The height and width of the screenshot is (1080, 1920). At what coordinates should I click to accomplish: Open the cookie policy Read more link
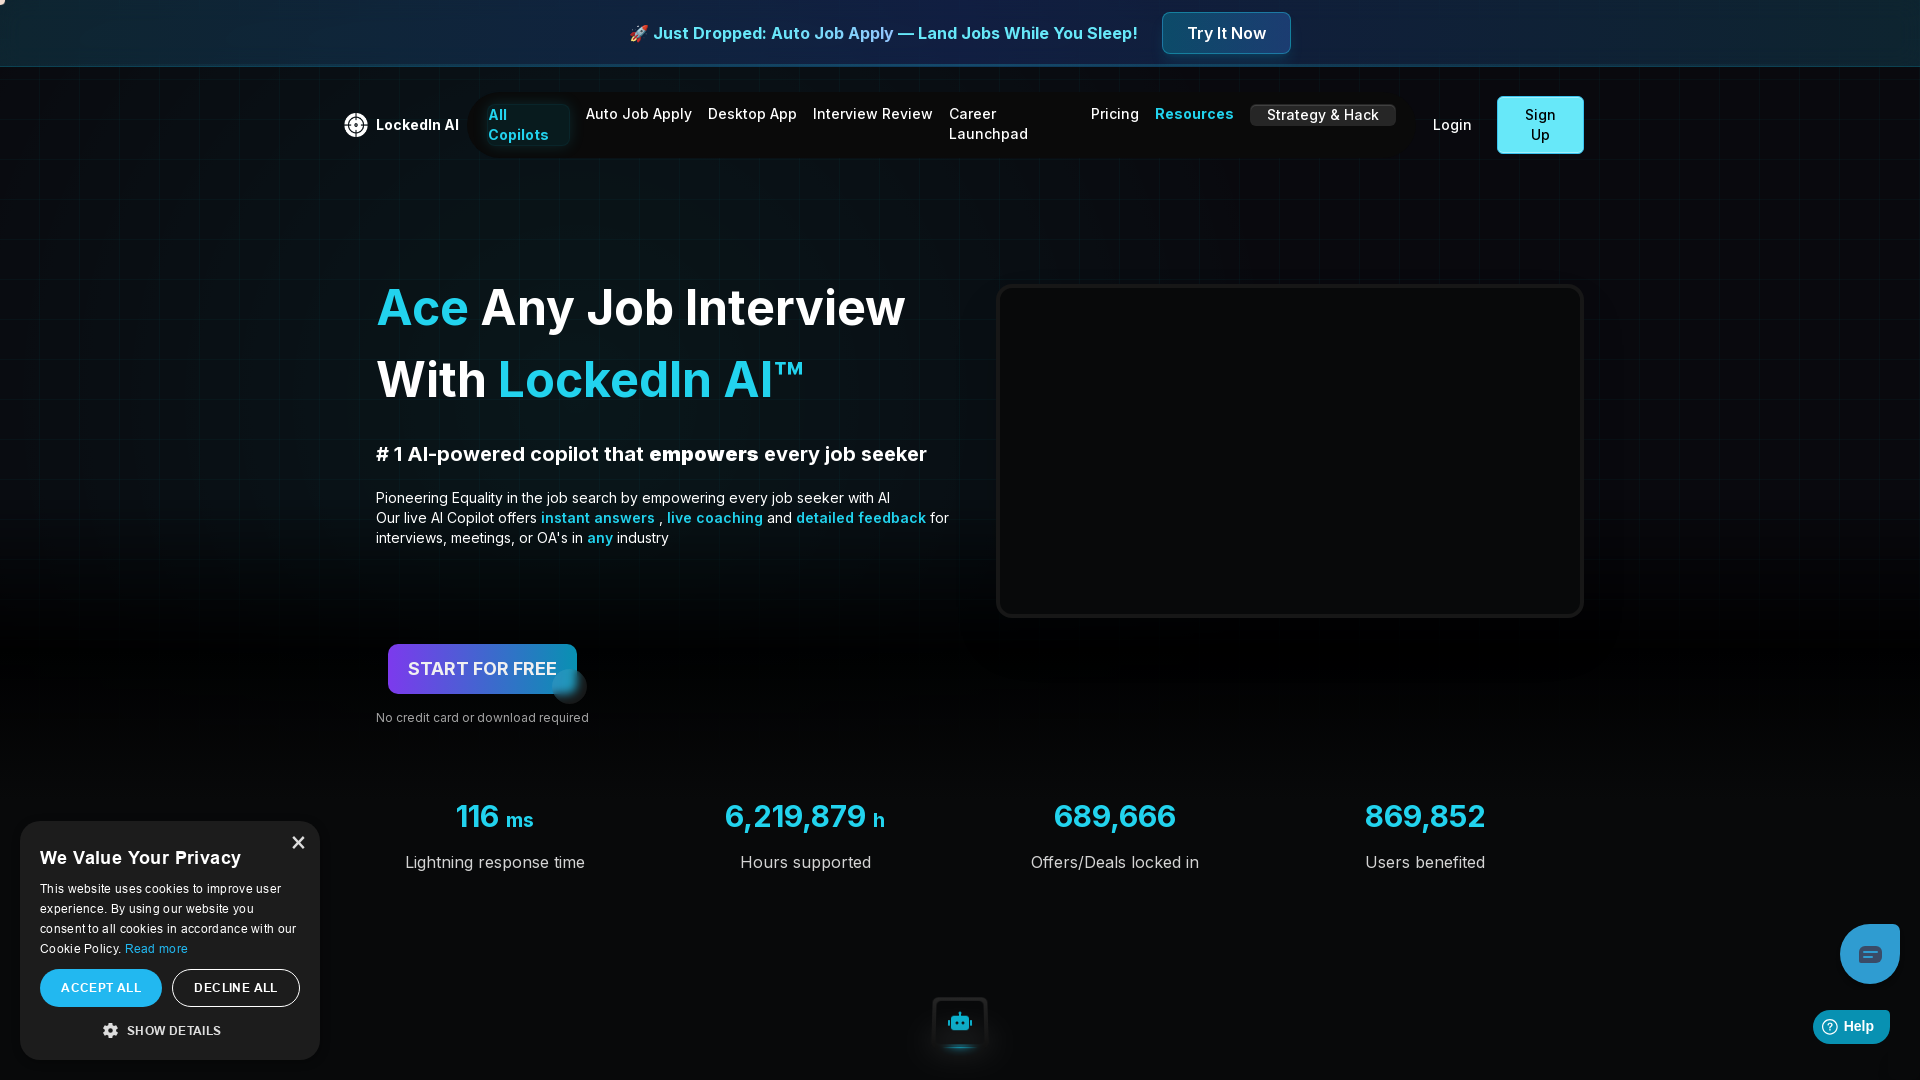156,948
